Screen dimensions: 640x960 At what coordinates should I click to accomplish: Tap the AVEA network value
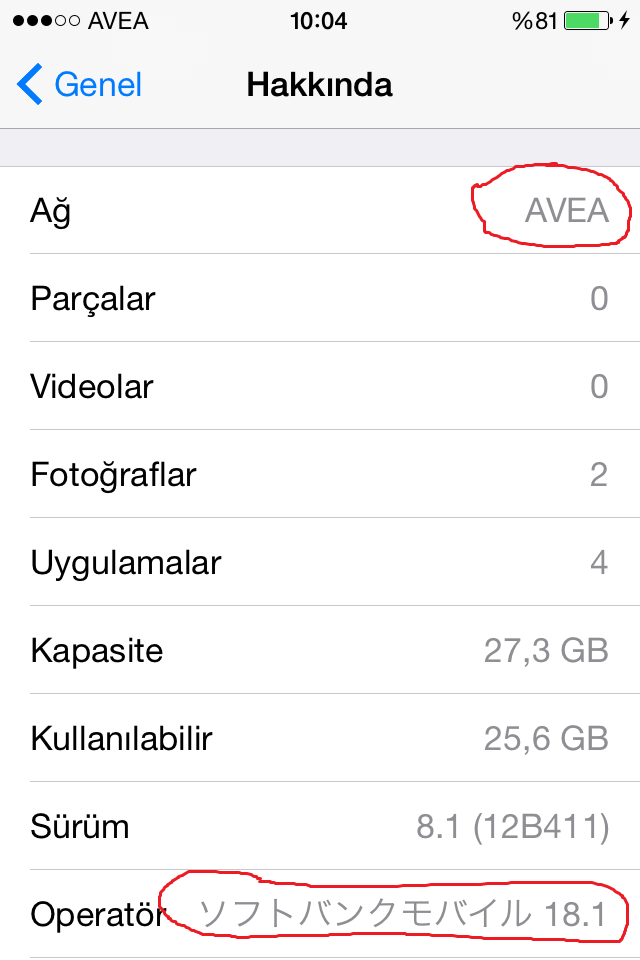567,211
